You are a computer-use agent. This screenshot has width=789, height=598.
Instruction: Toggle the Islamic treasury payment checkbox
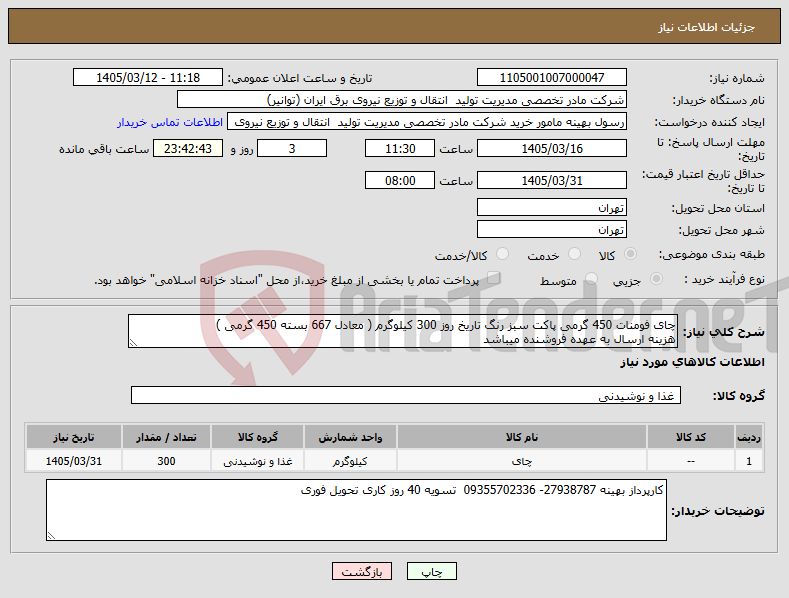(x=494, y=278)
